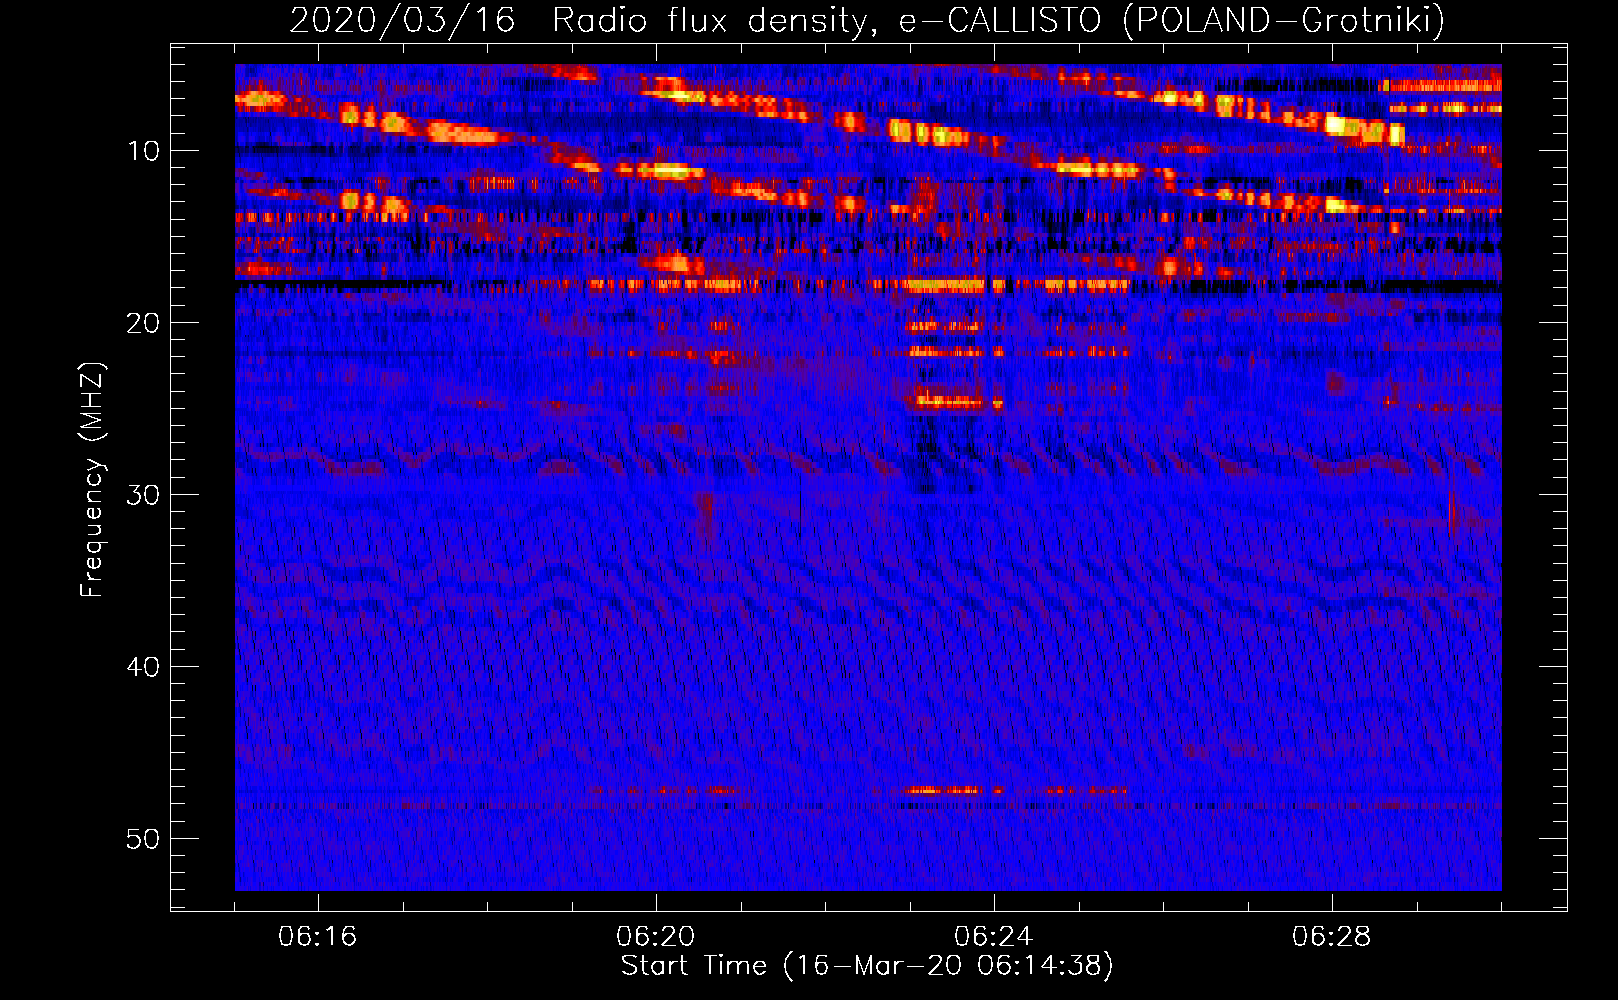Click the frequency tick label 20
1618x1000 pixels.
pyautogui.click(x=143, y=323)
